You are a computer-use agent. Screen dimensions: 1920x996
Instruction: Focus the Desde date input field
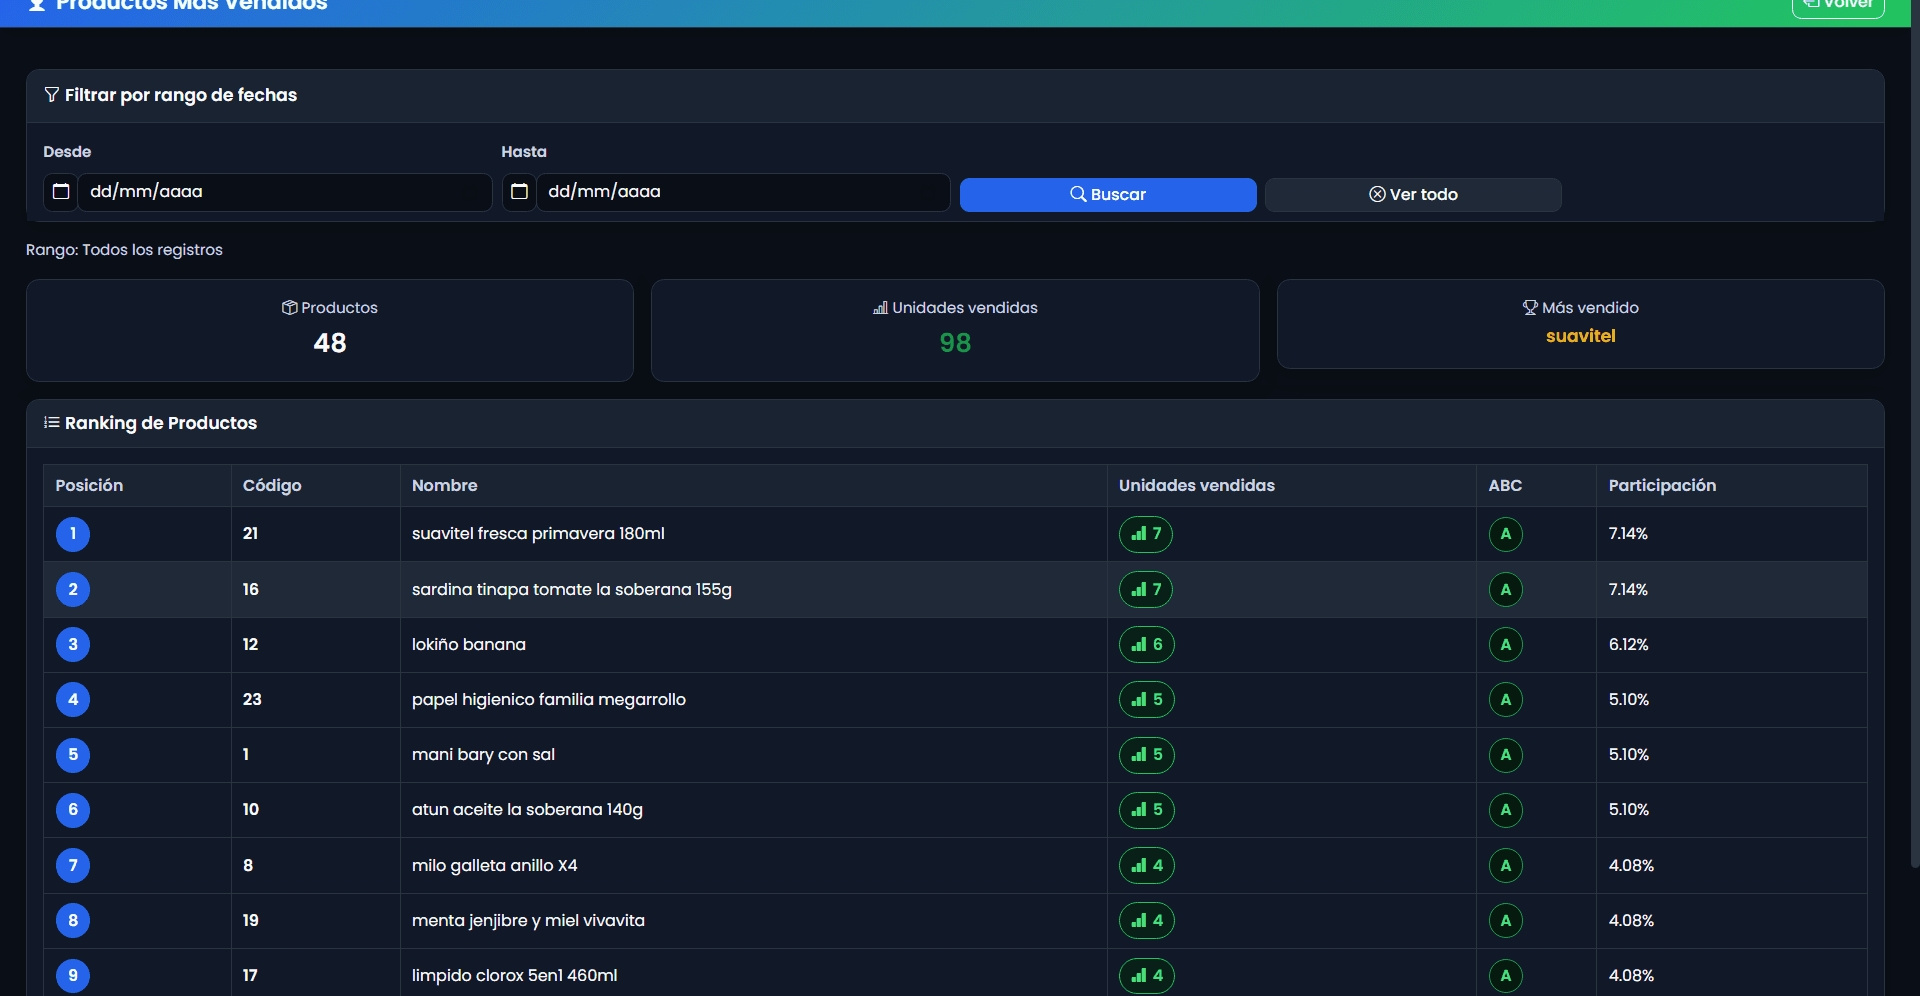tap(285, 192)
